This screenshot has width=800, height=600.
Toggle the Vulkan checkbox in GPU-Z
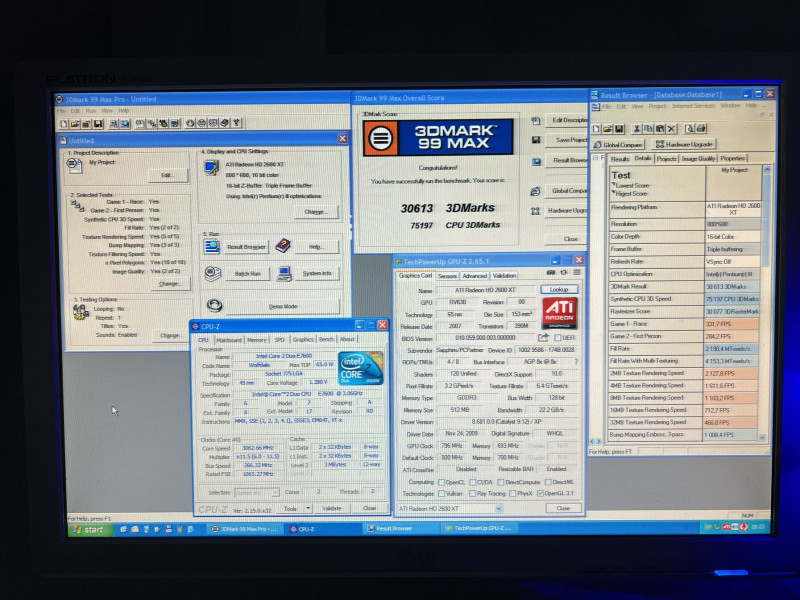[x=442, y=493]
